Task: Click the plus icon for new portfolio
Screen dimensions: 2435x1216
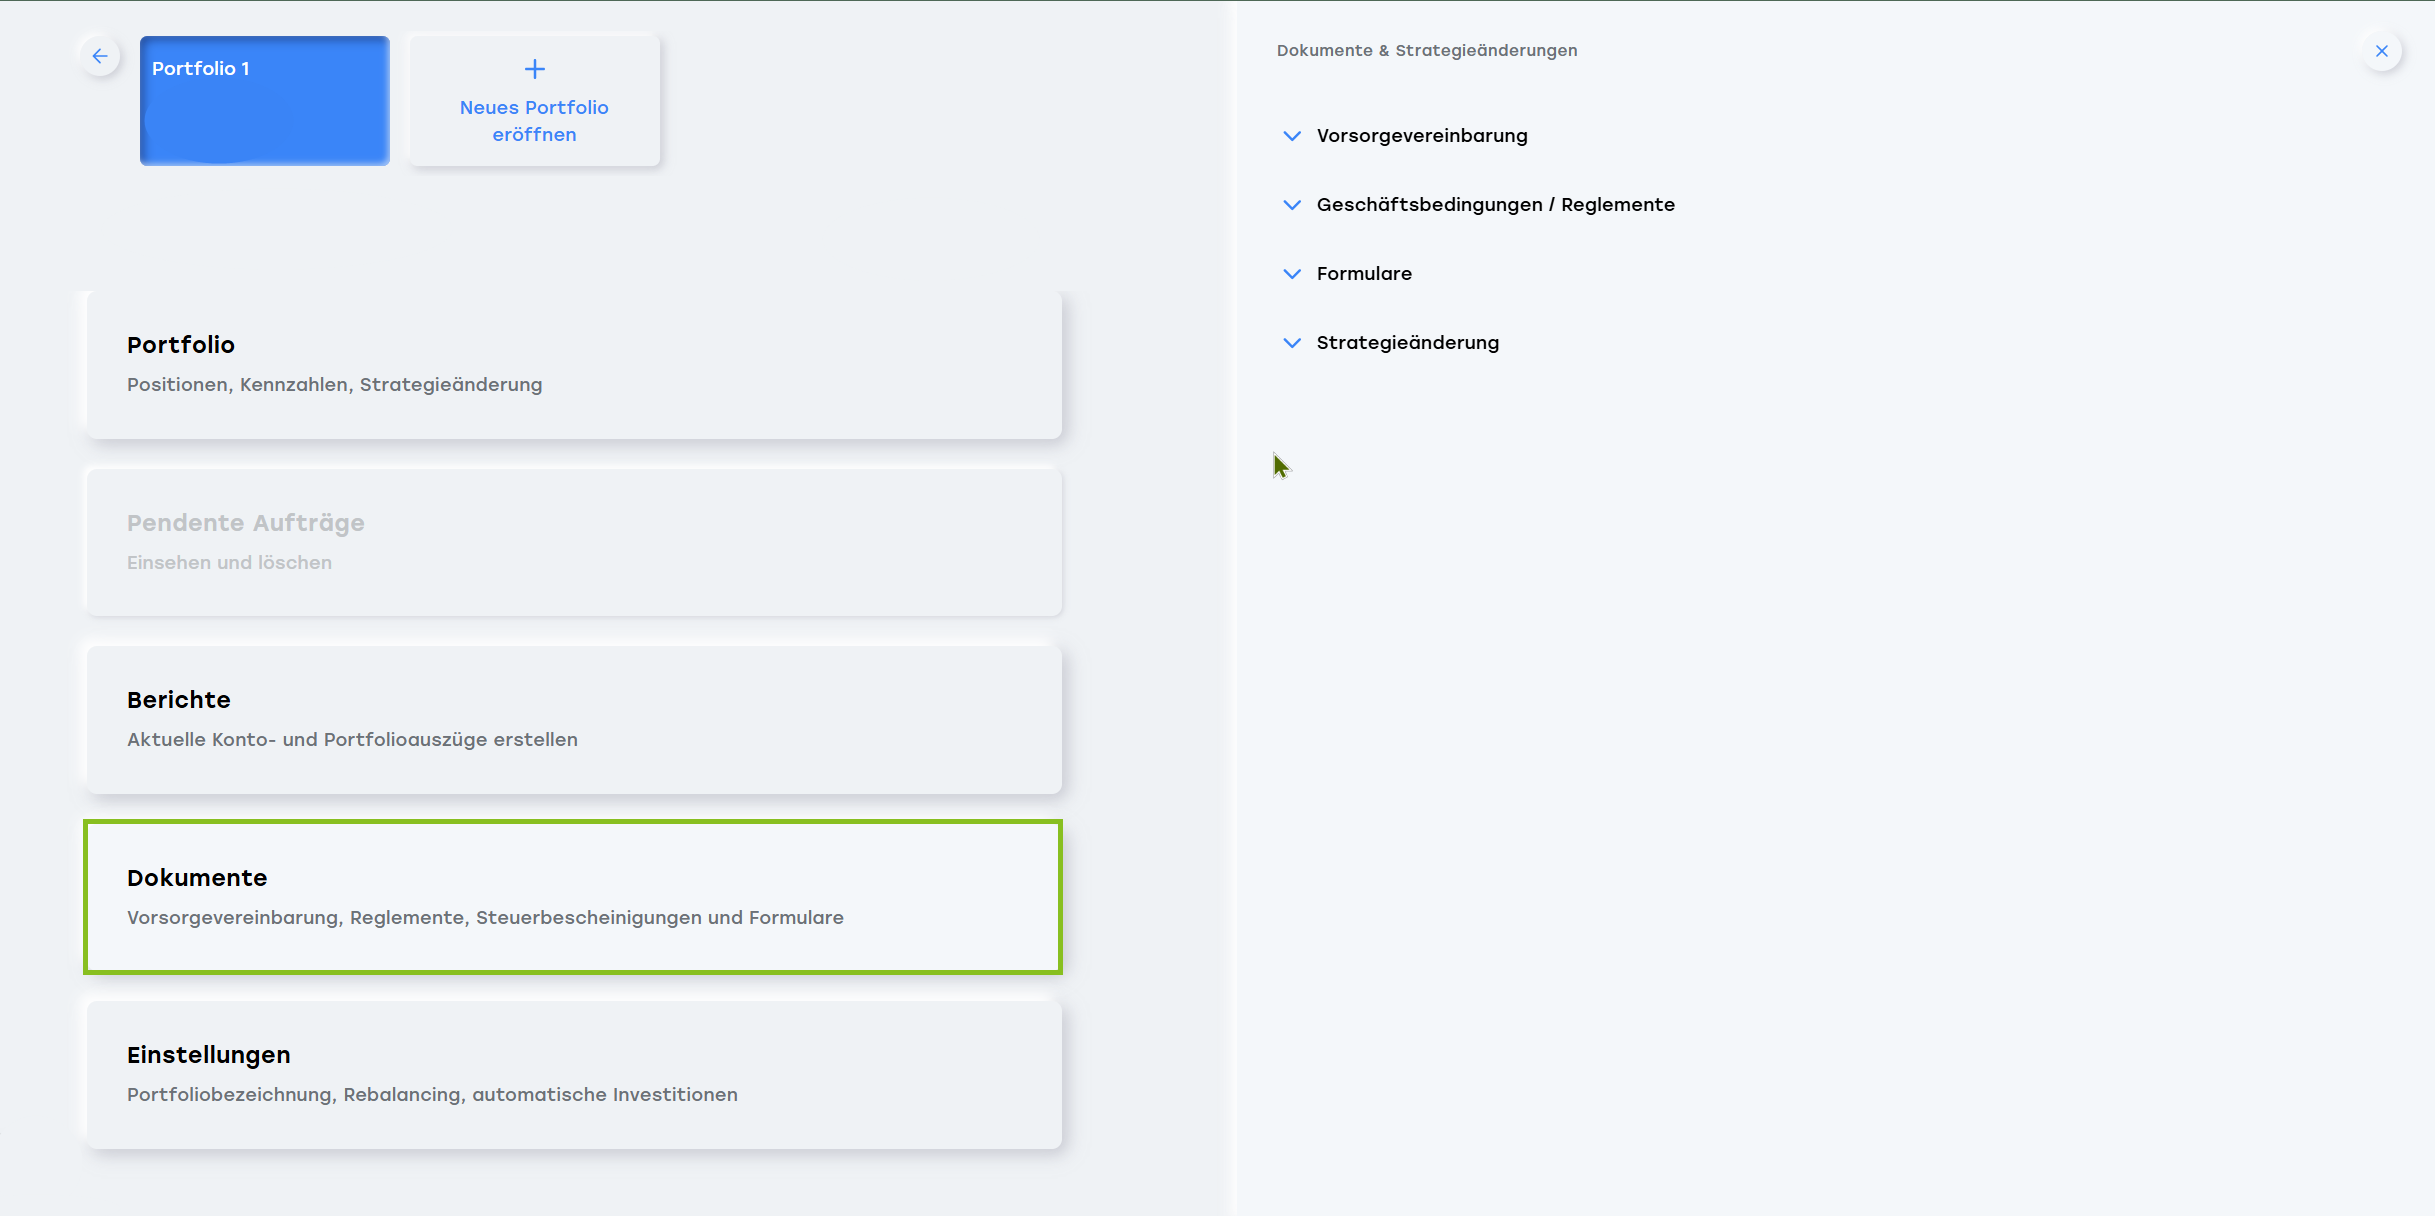Action: coord(535,69)
